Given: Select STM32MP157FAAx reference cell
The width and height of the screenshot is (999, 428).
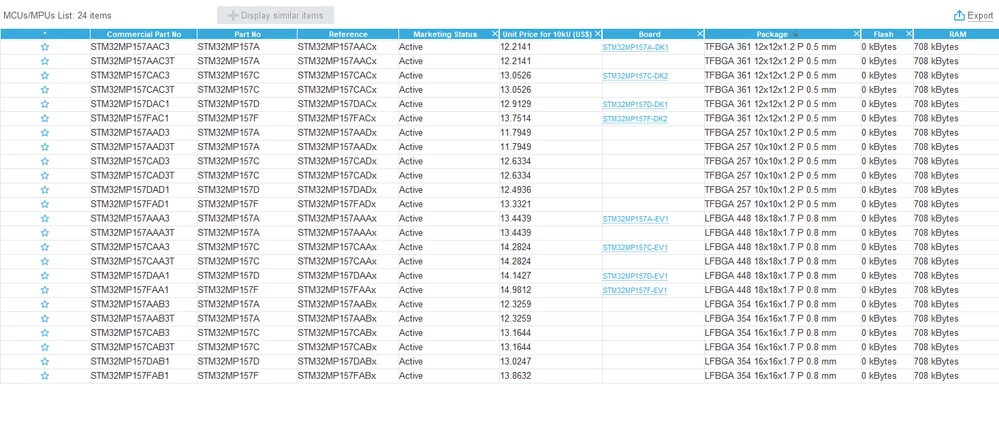Looking at the screenshot, I should click(348, 290).
